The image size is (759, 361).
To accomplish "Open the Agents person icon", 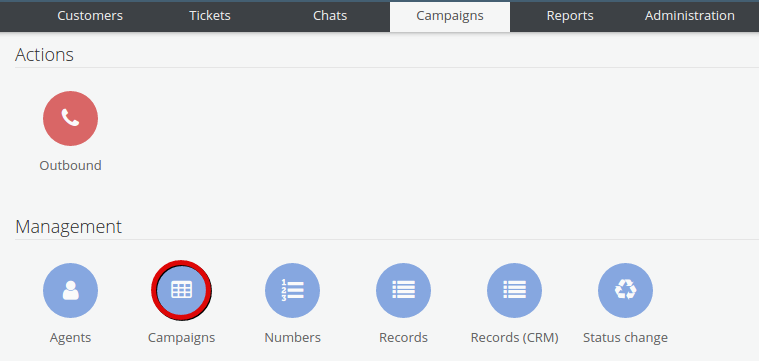I will click(x=71, y=290).
